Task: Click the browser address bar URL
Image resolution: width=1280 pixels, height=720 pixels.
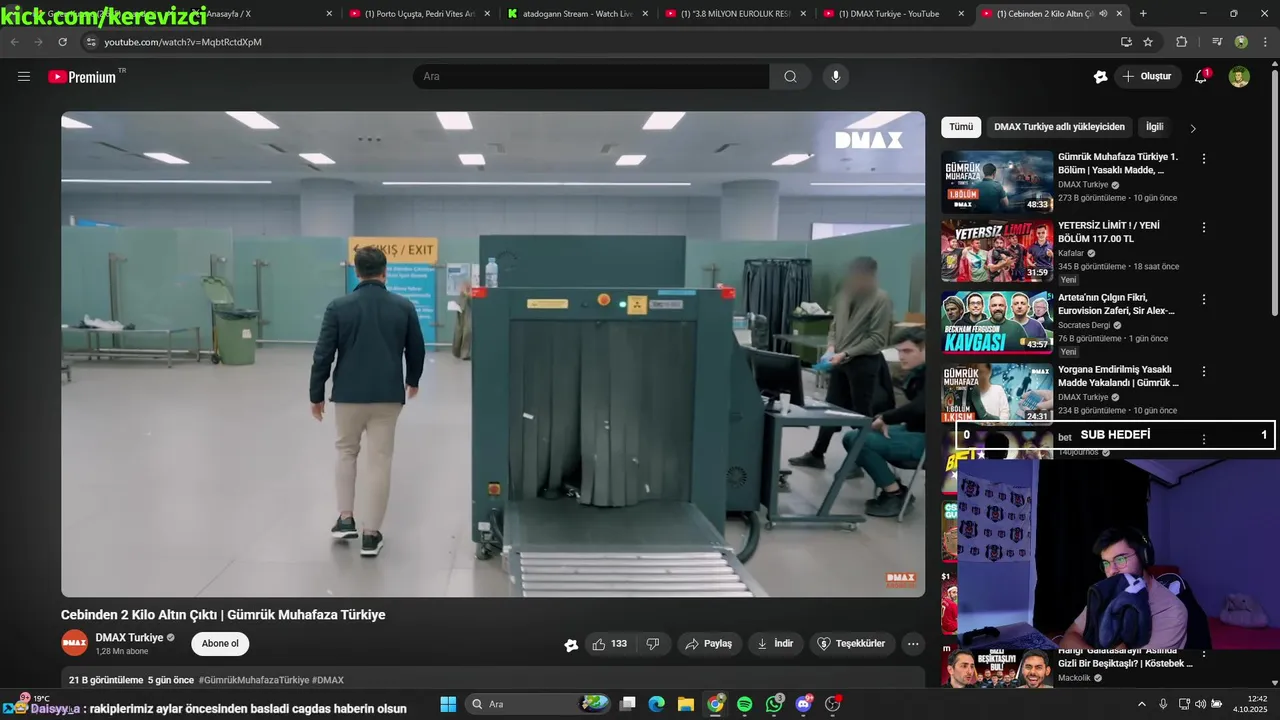Action: 183,42
